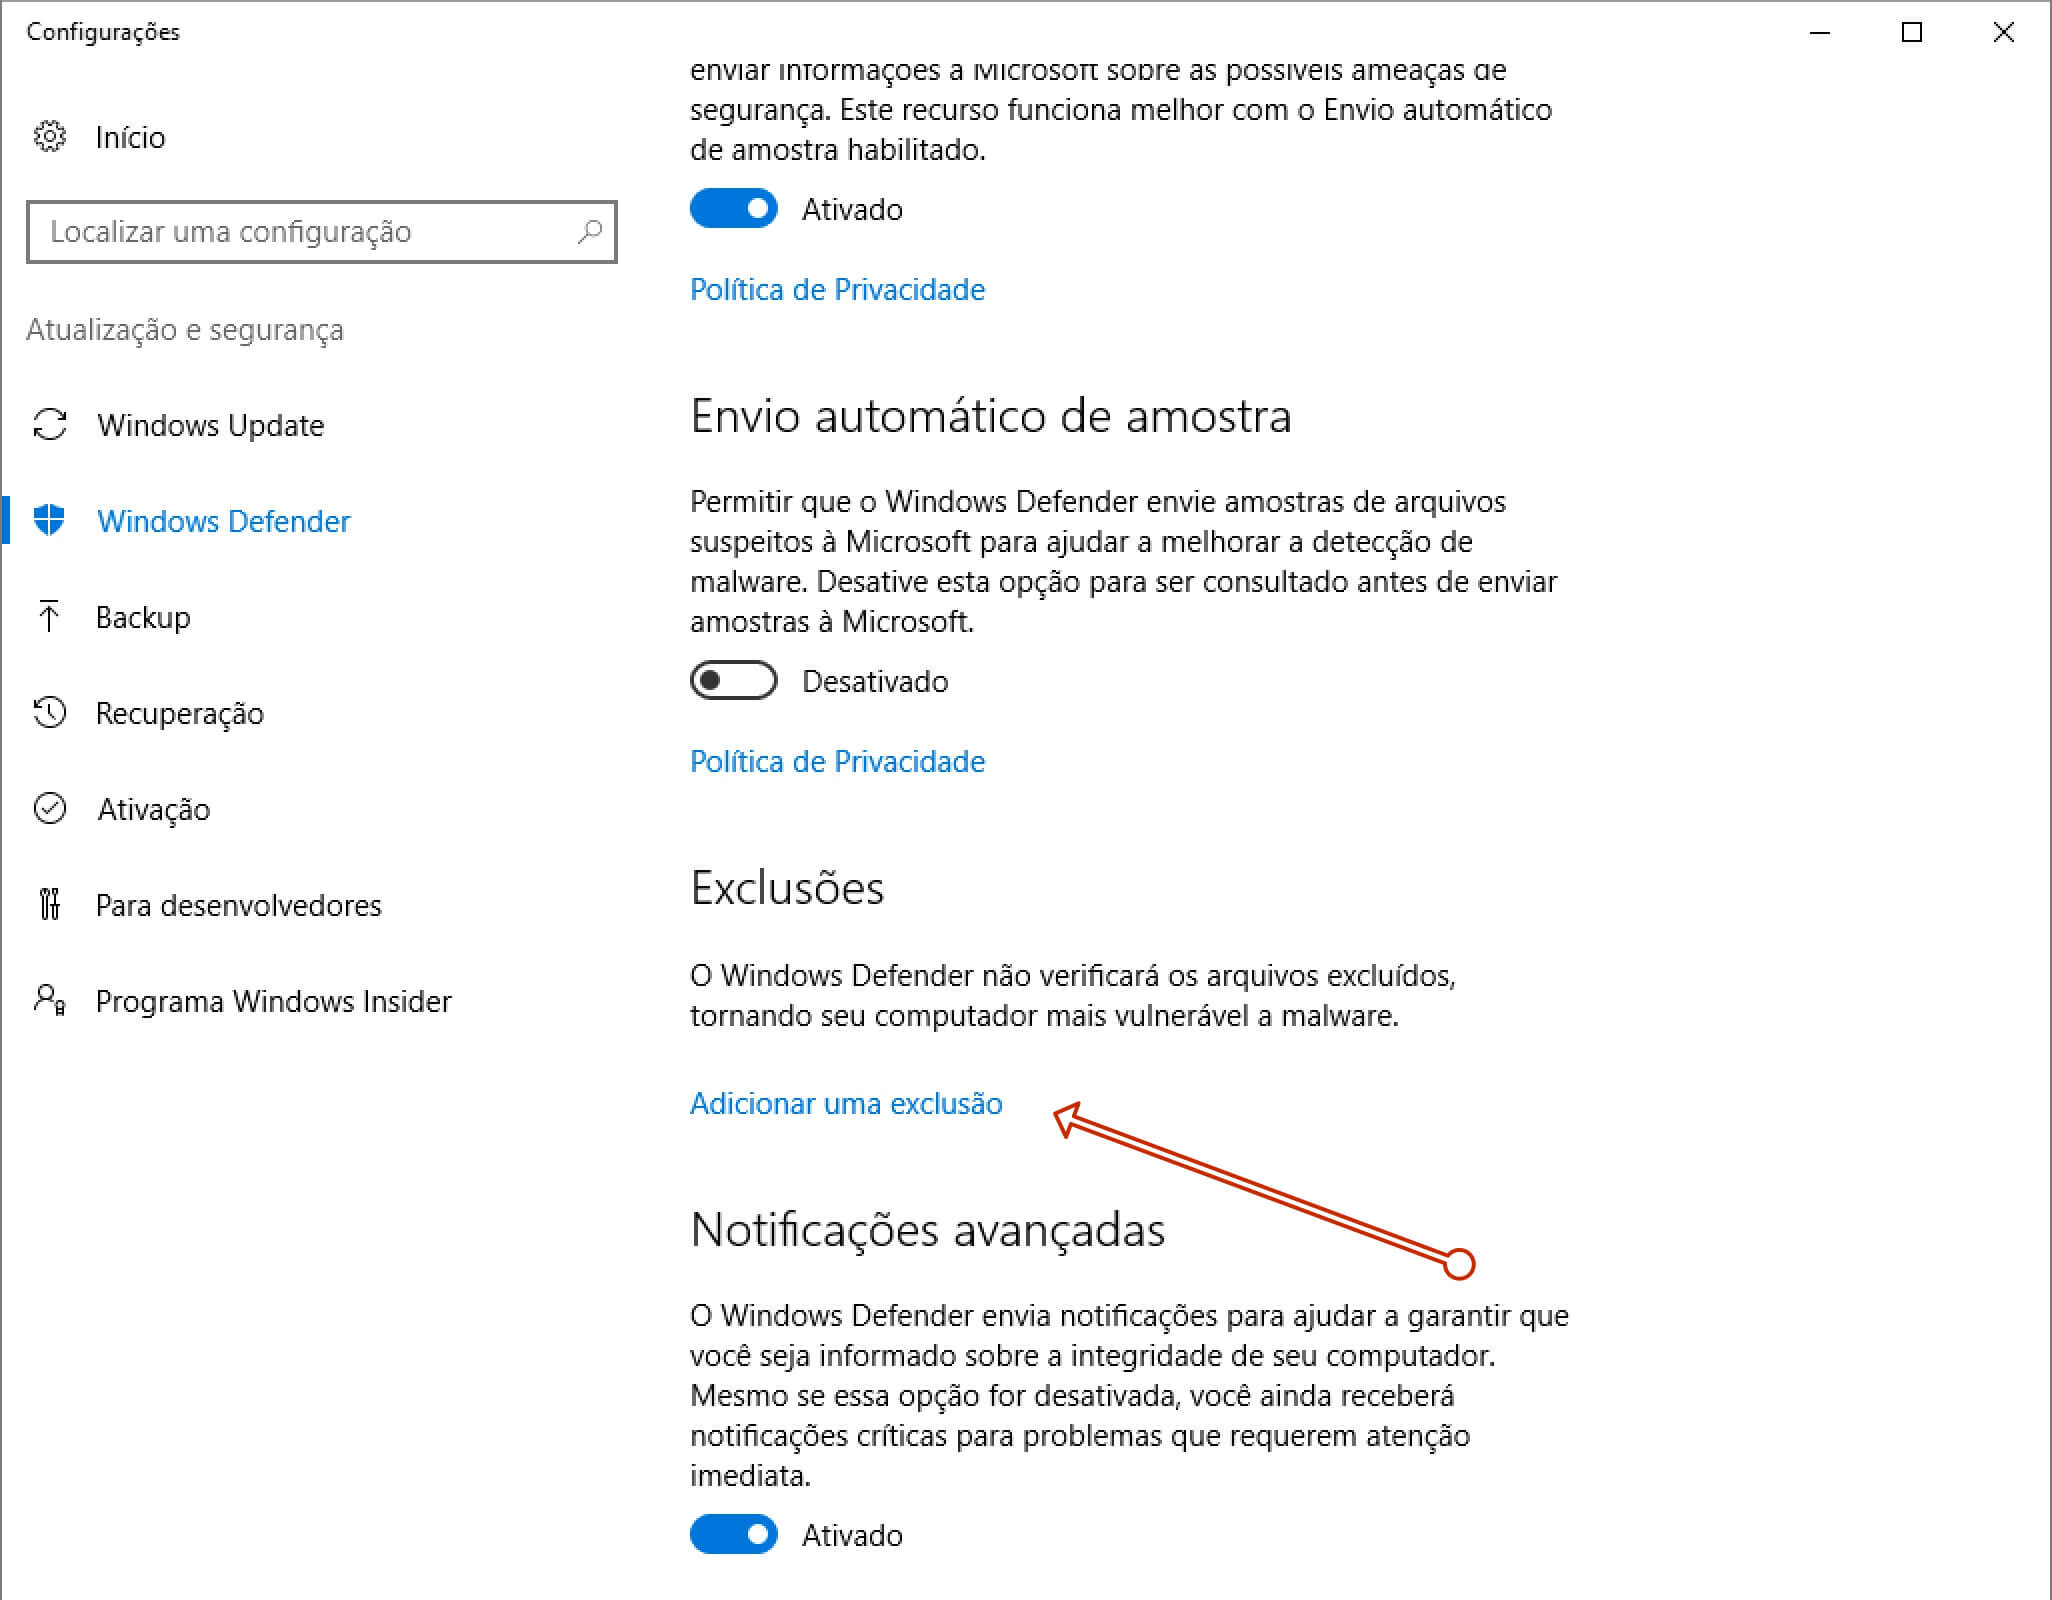The width and height of the screenshot is (2052, 1600).
Task: Click the Recuperação history clock icon
Action: click(x=49, y=712)
